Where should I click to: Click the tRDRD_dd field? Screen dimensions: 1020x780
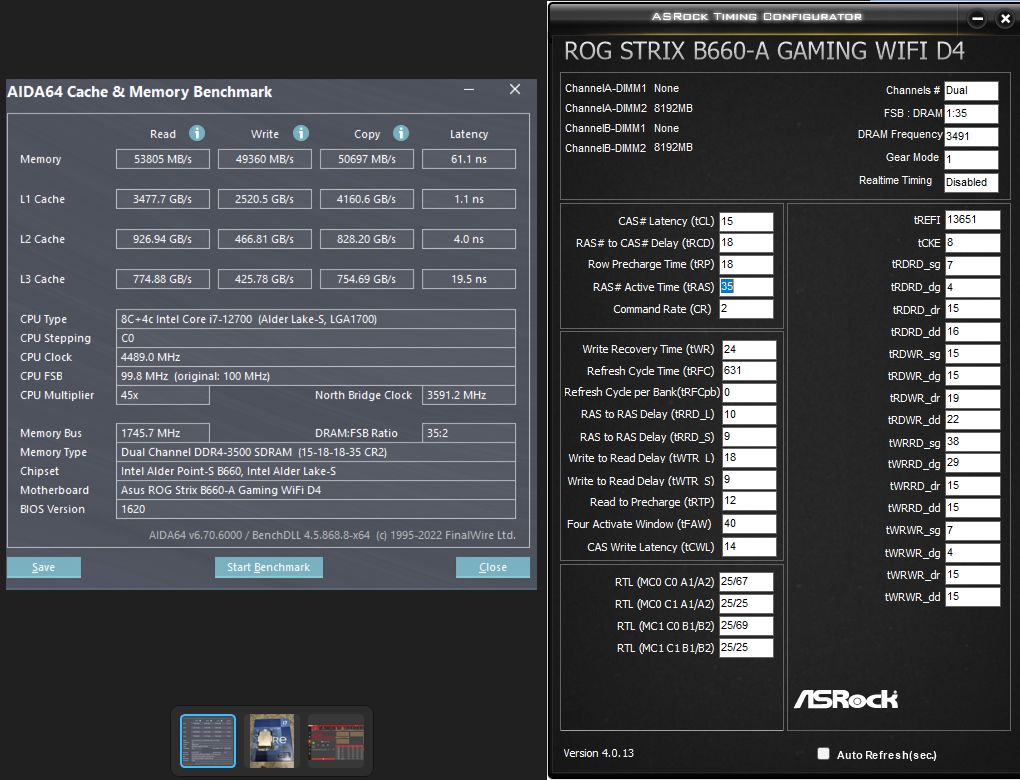coord(972,332)
